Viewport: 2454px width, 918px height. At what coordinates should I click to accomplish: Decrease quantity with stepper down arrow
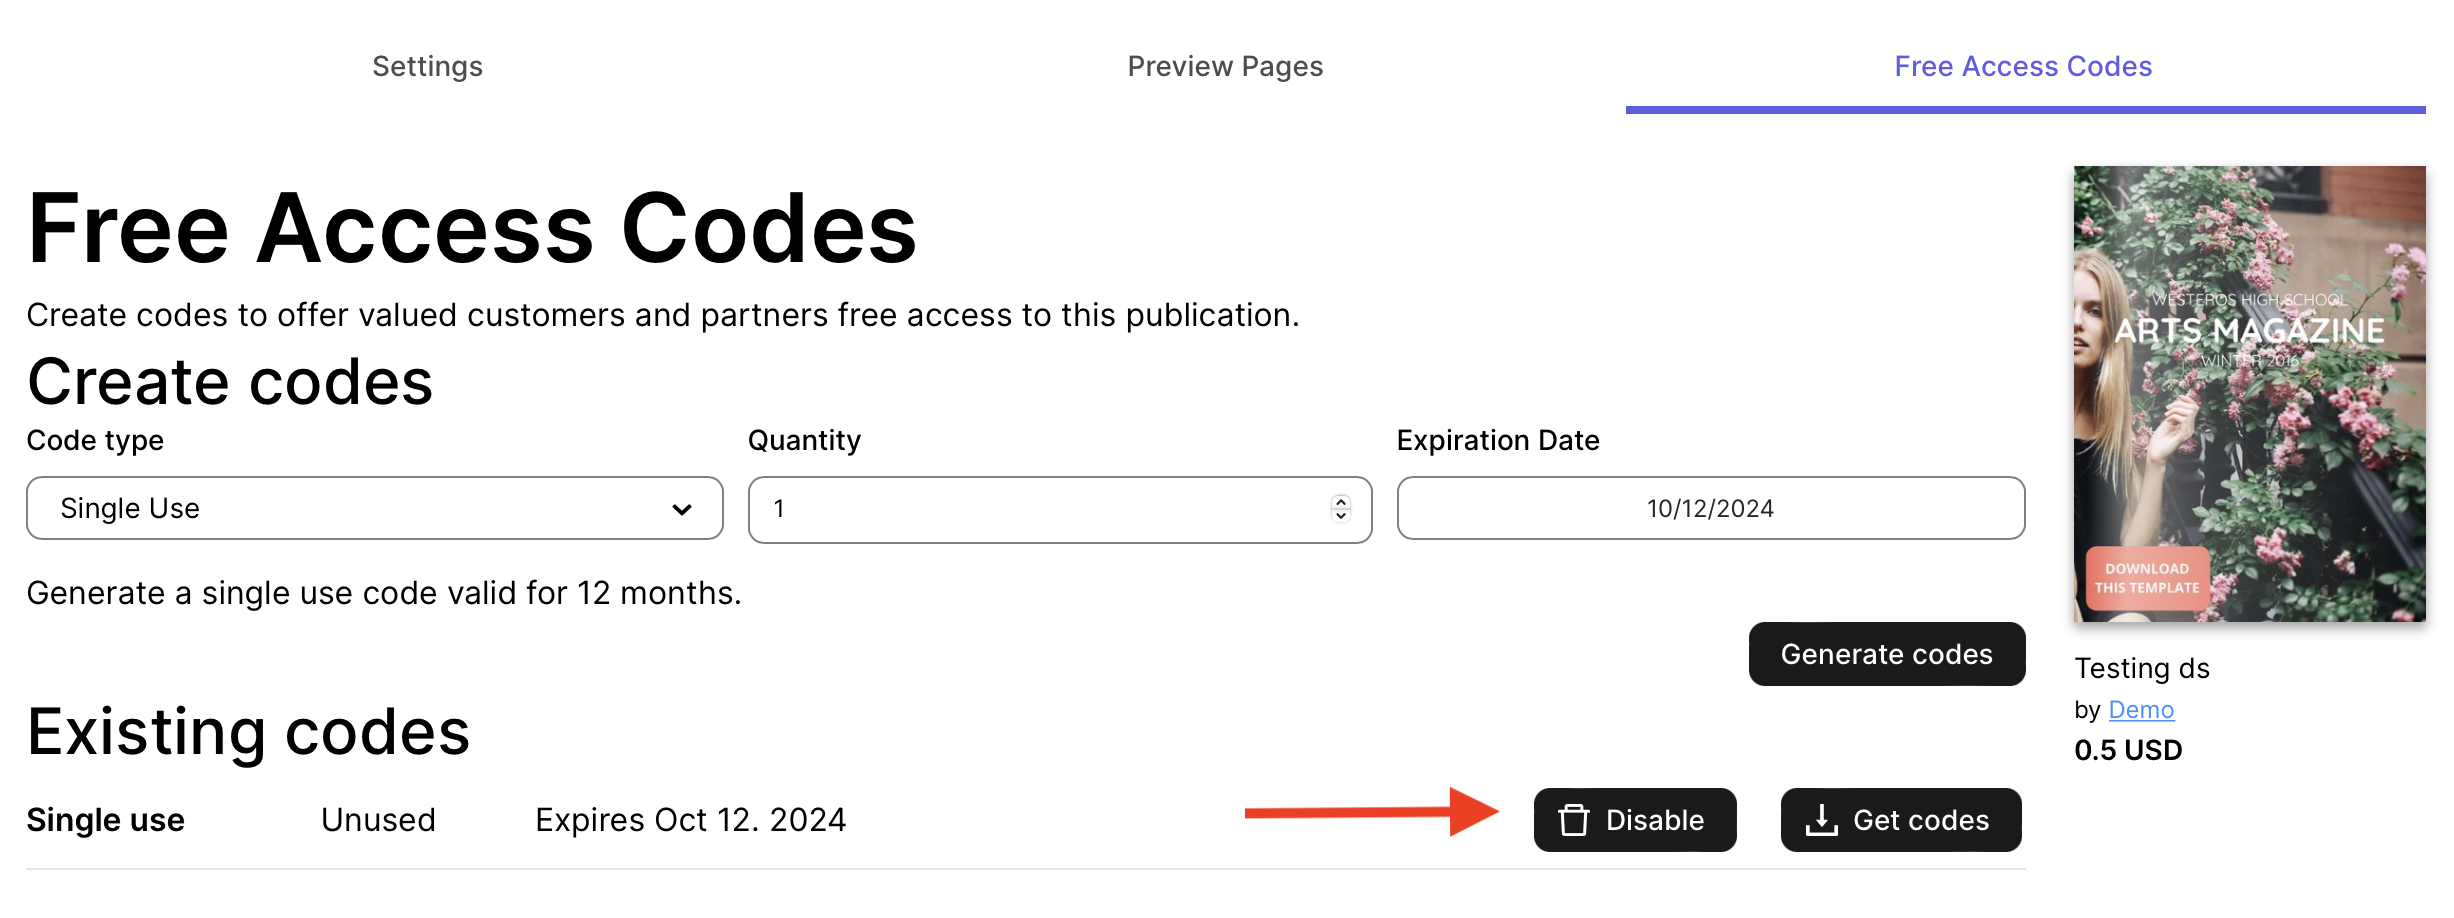click(x=1341, y=516)
